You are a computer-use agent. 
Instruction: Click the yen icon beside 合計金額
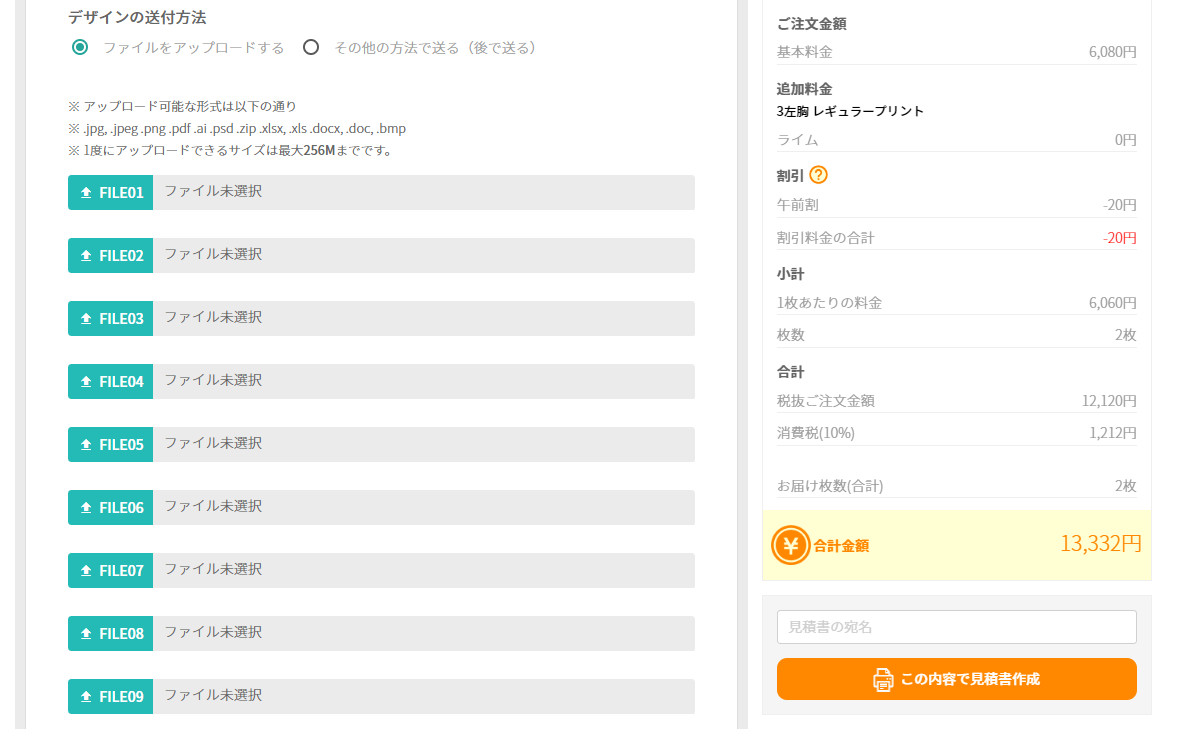pos(791,545)
